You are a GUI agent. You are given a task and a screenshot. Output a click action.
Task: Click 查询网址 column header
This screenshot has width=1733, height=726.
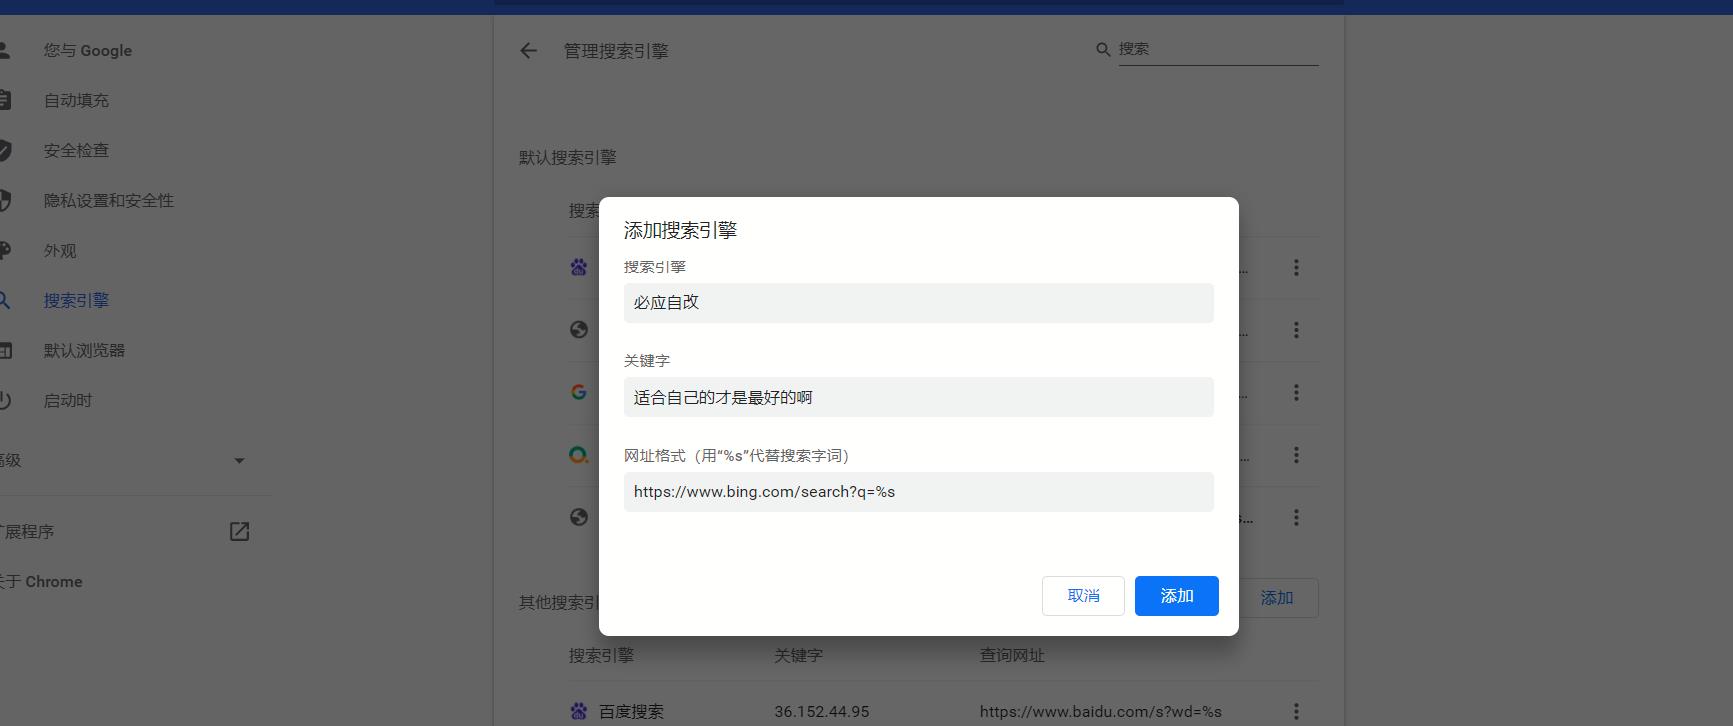(x=1012, y=656)
